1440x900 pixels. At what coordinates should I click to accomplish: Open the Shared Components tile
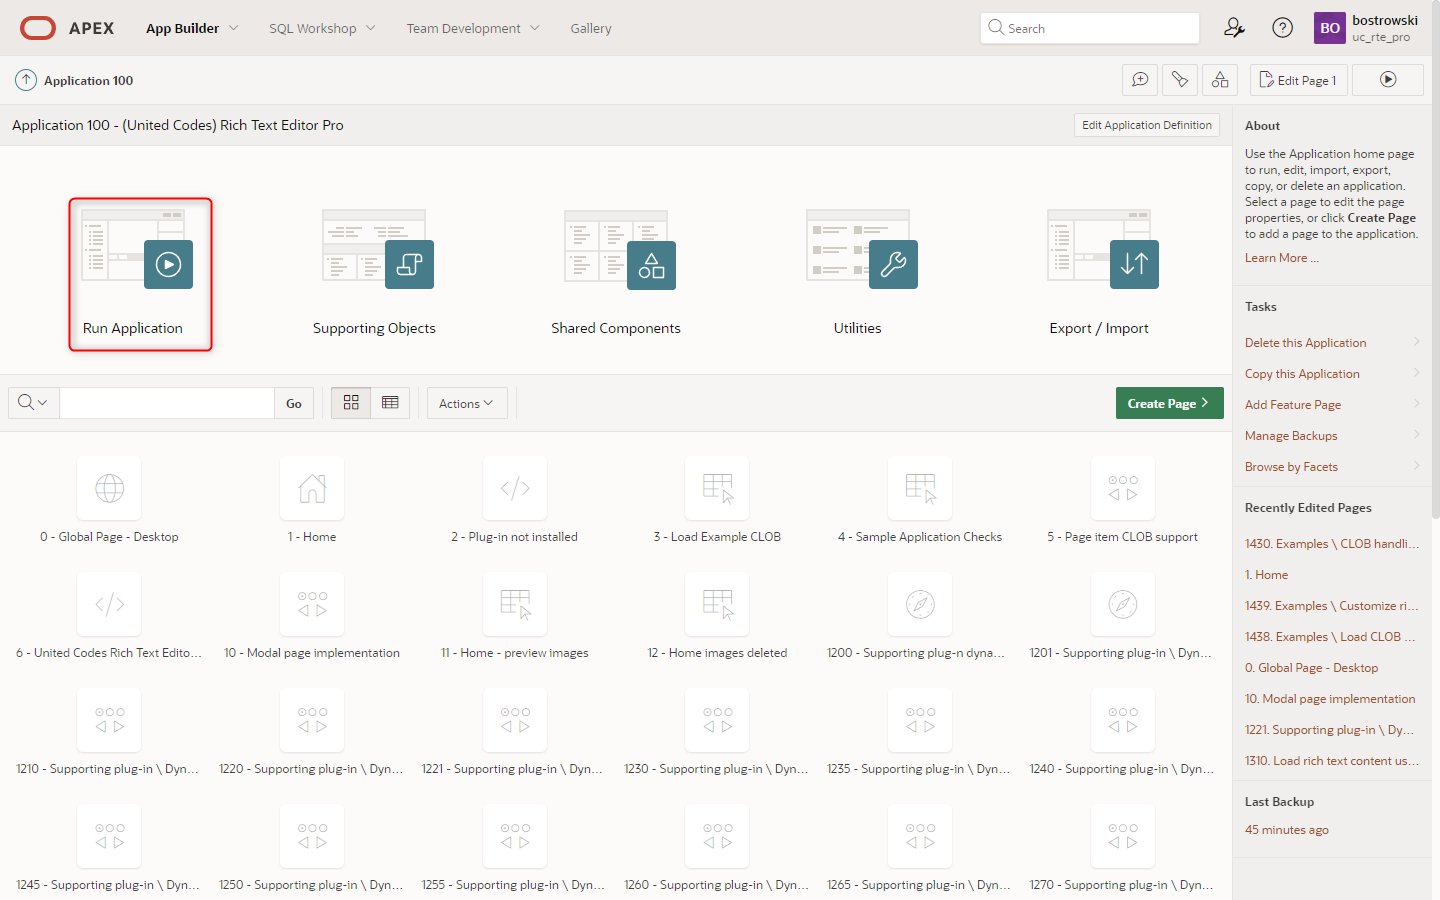616,274
